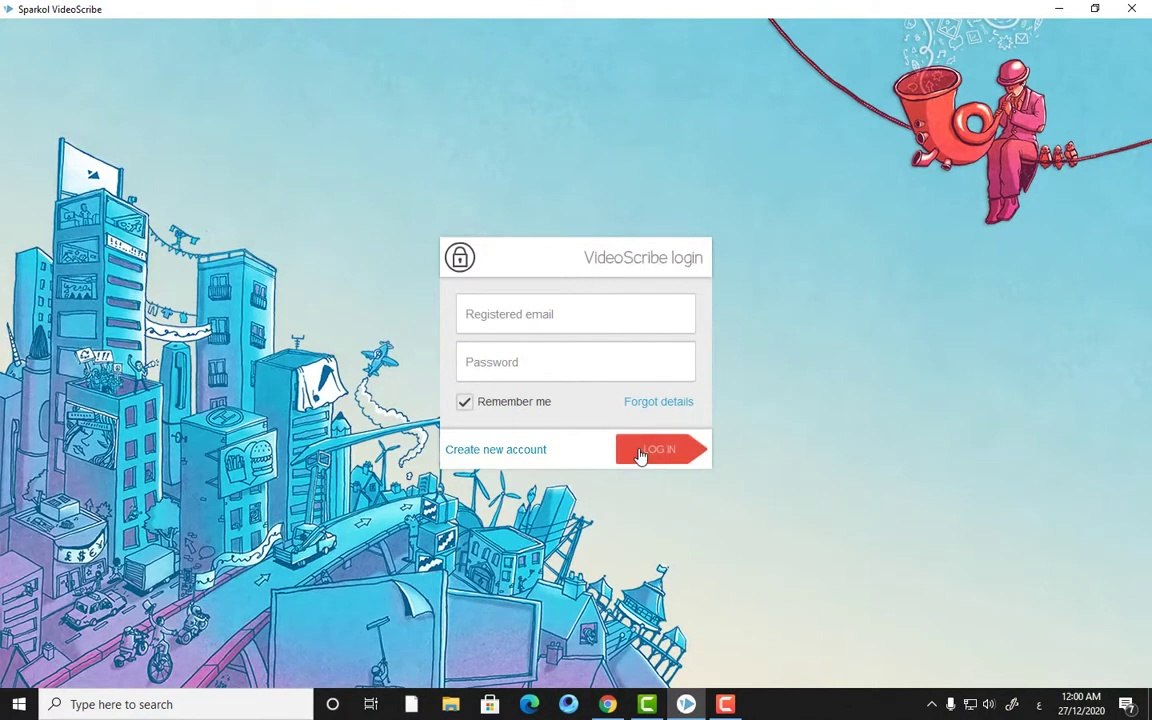Launch Microsoft Edge from the taskbar
Image resolution: width=1152 pixels, height=720 pixels.
529,704
